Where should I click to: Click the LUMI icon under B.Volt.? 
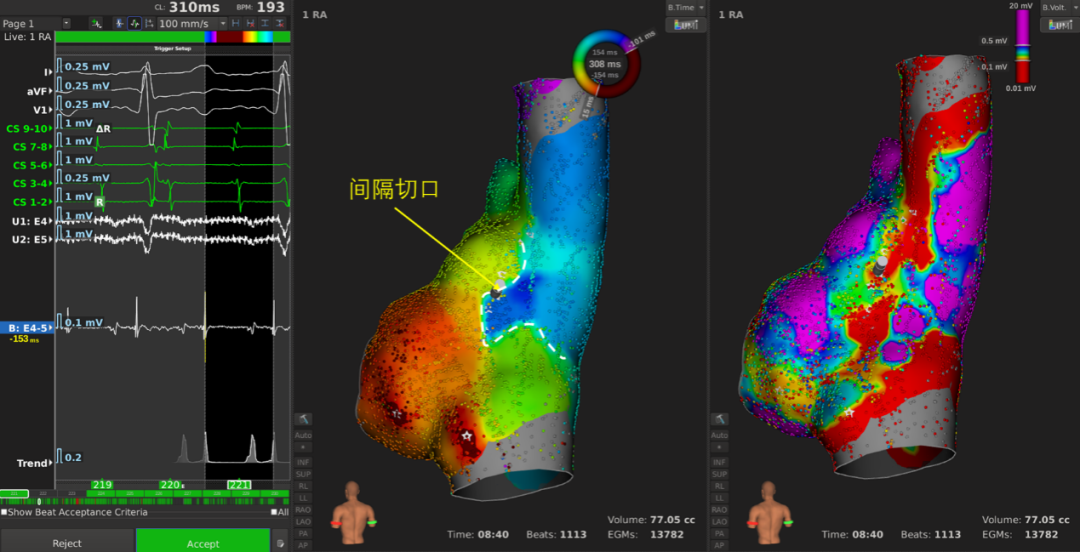tap(1059, 25)
